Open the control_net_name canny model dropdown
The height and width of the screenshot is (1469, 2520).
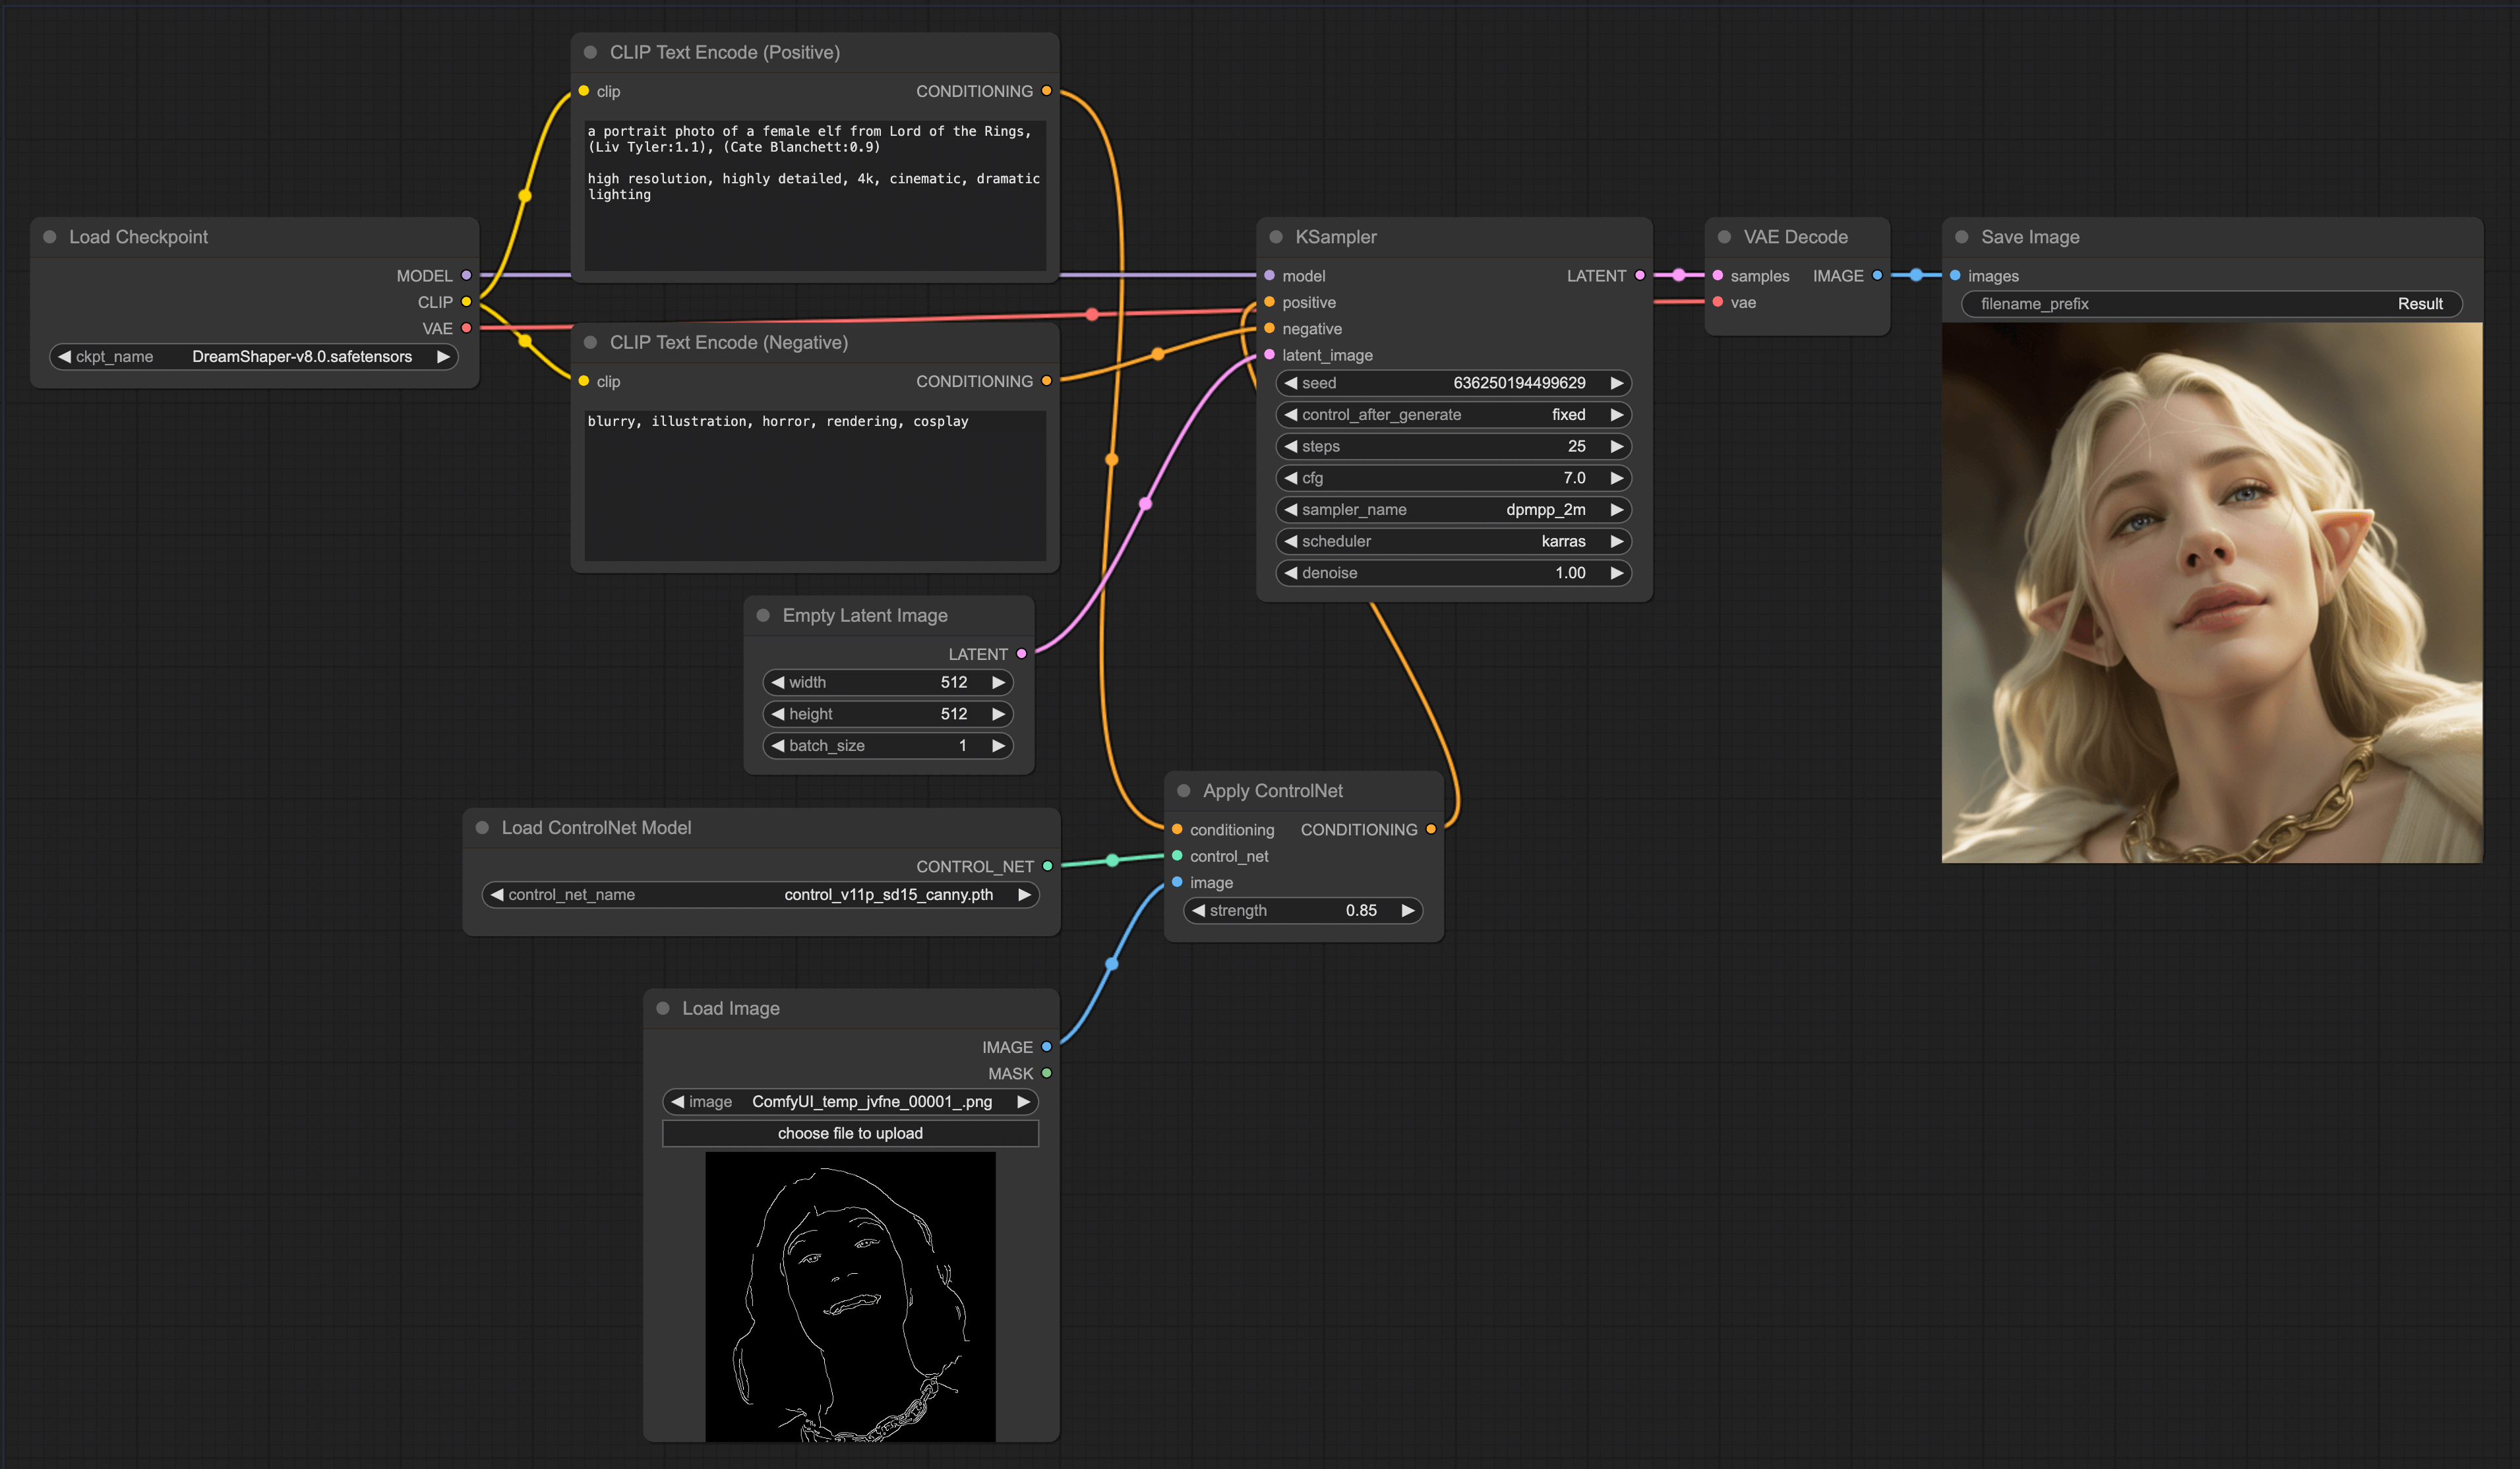[760, 895]
